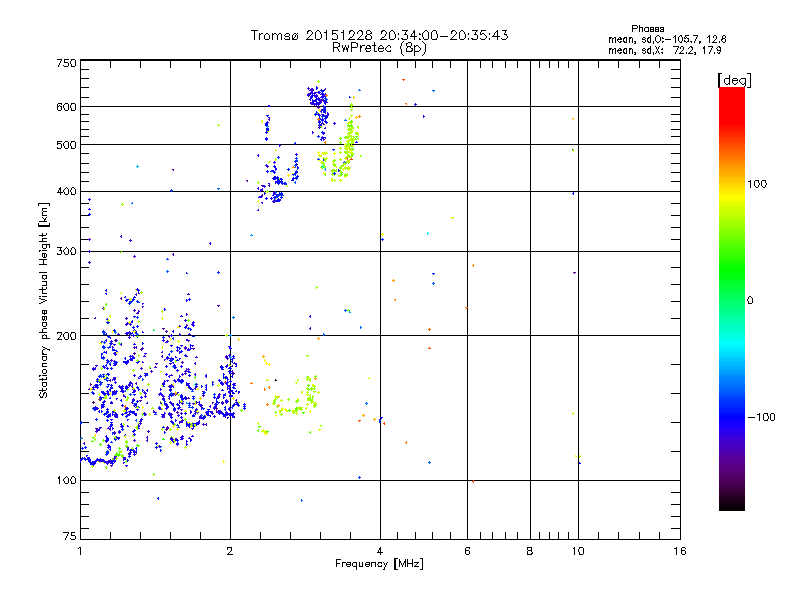Click the 'Frequency [MHz]' axis label
This screenshot has height=600, width=800.
379,564
